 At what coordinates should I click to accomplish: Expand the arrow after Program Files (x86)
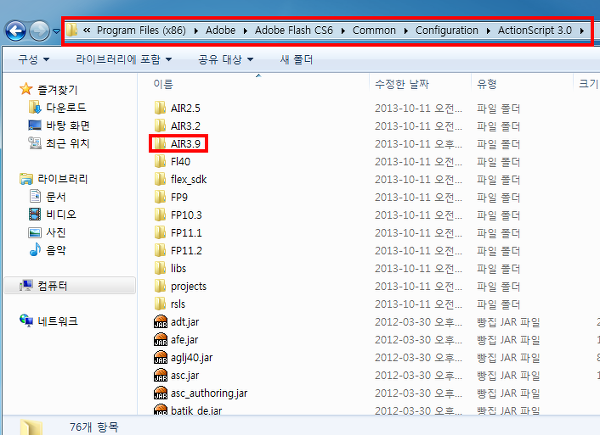tap(196, 31)
